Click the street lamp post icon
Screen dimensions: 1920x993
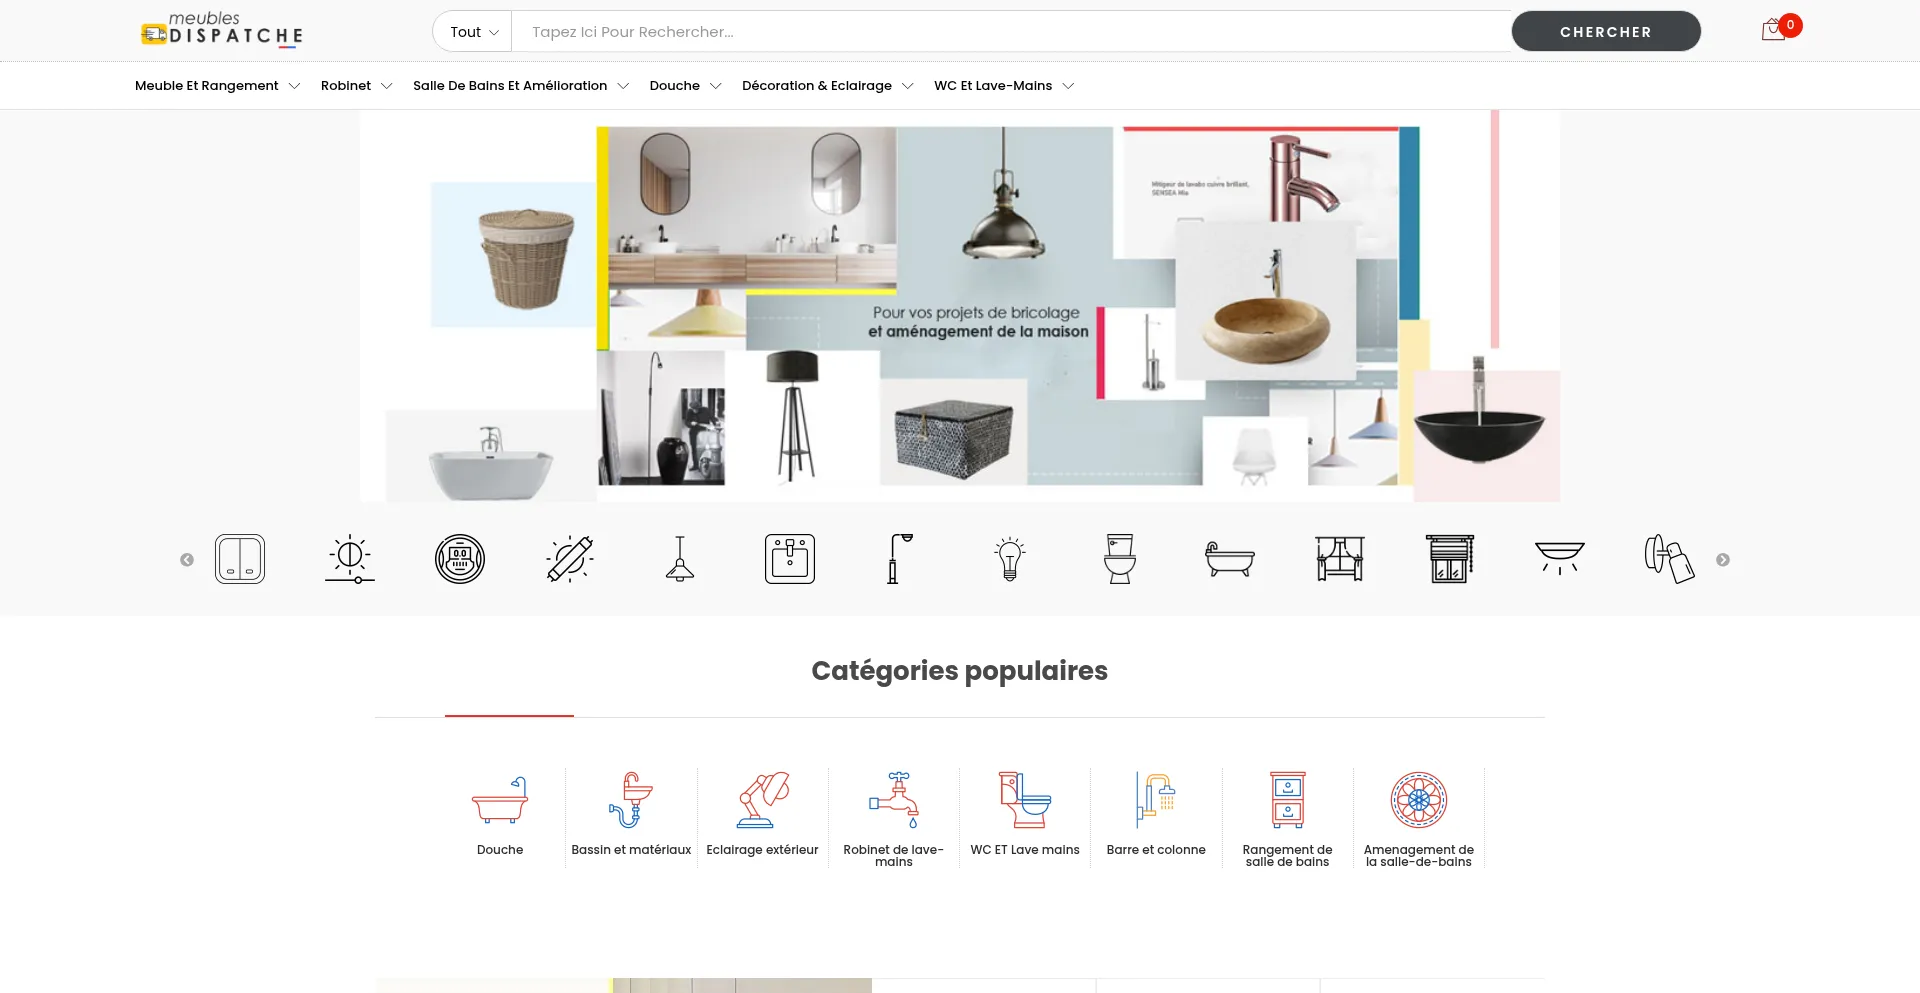pyautogui.click(x=899, y=559)
